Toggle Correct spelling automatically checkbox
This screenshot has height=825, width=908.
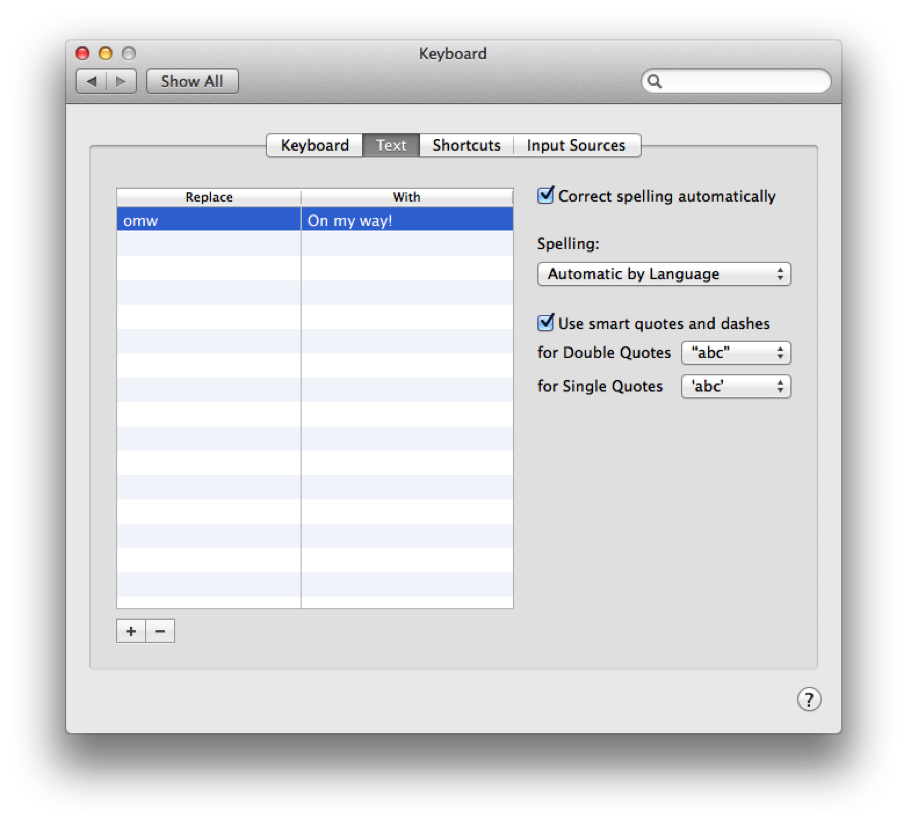pyautogui.click(x=545, y=196)
